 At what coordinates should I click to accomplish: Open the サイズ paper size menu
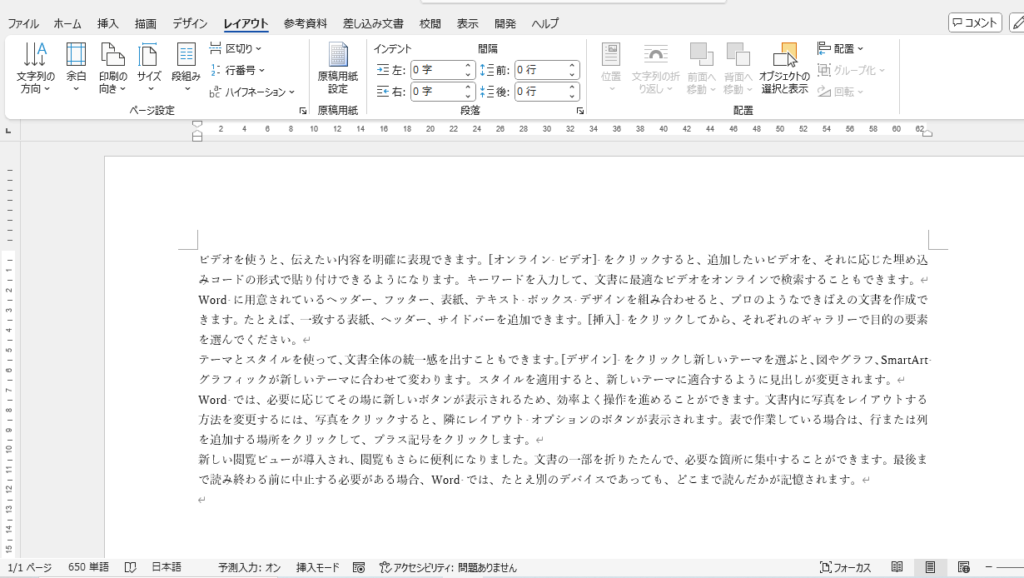[149, 69]
